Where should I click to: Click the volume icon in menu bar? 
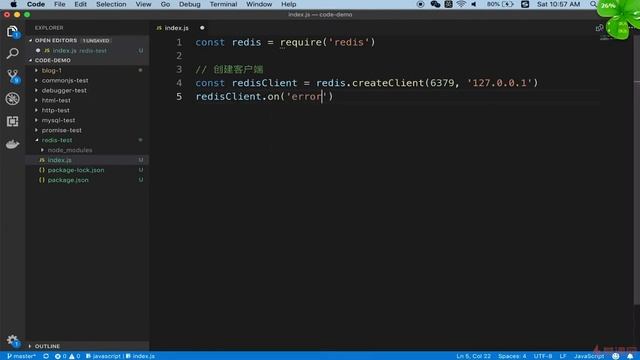click(x=473, y=4)
